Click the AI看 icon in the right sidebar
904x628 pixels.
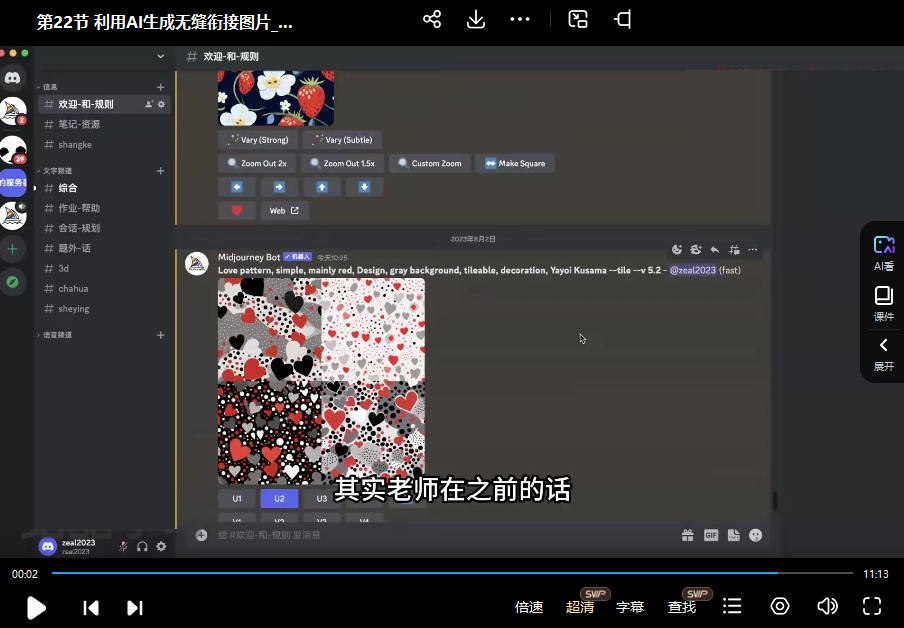[883, 250]
